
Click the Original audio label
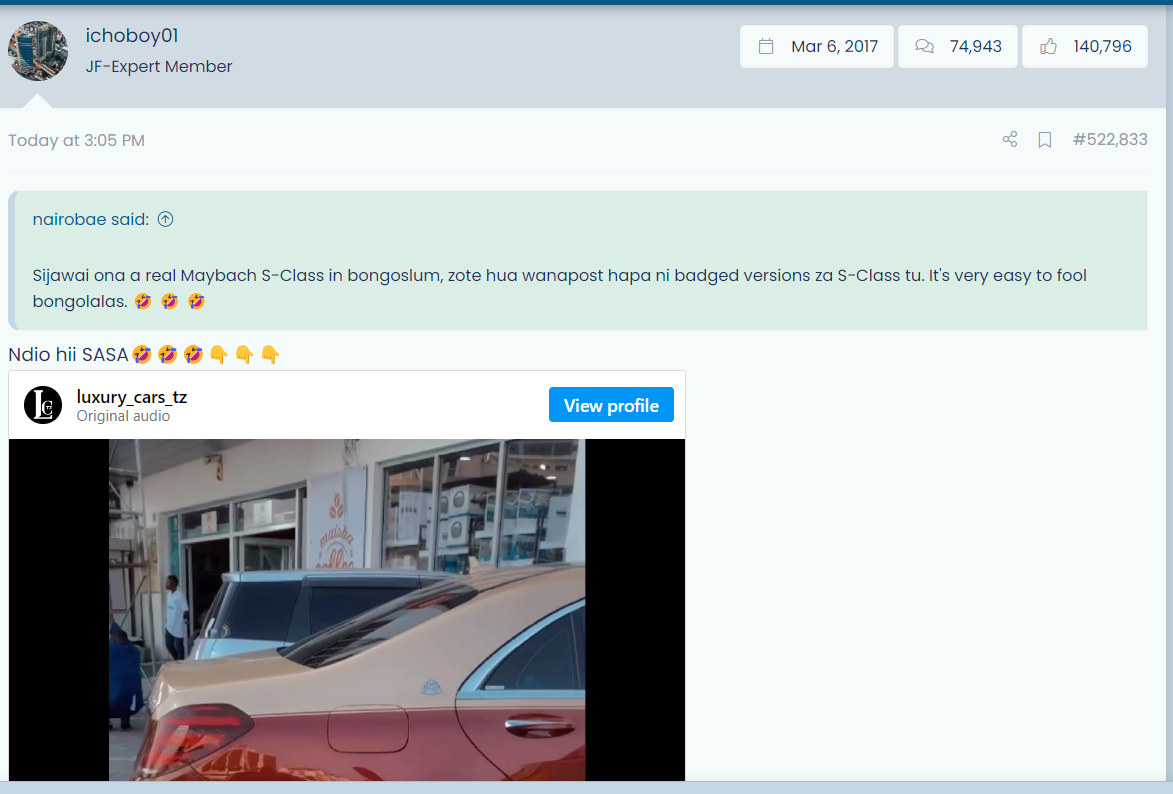[123, 416]
